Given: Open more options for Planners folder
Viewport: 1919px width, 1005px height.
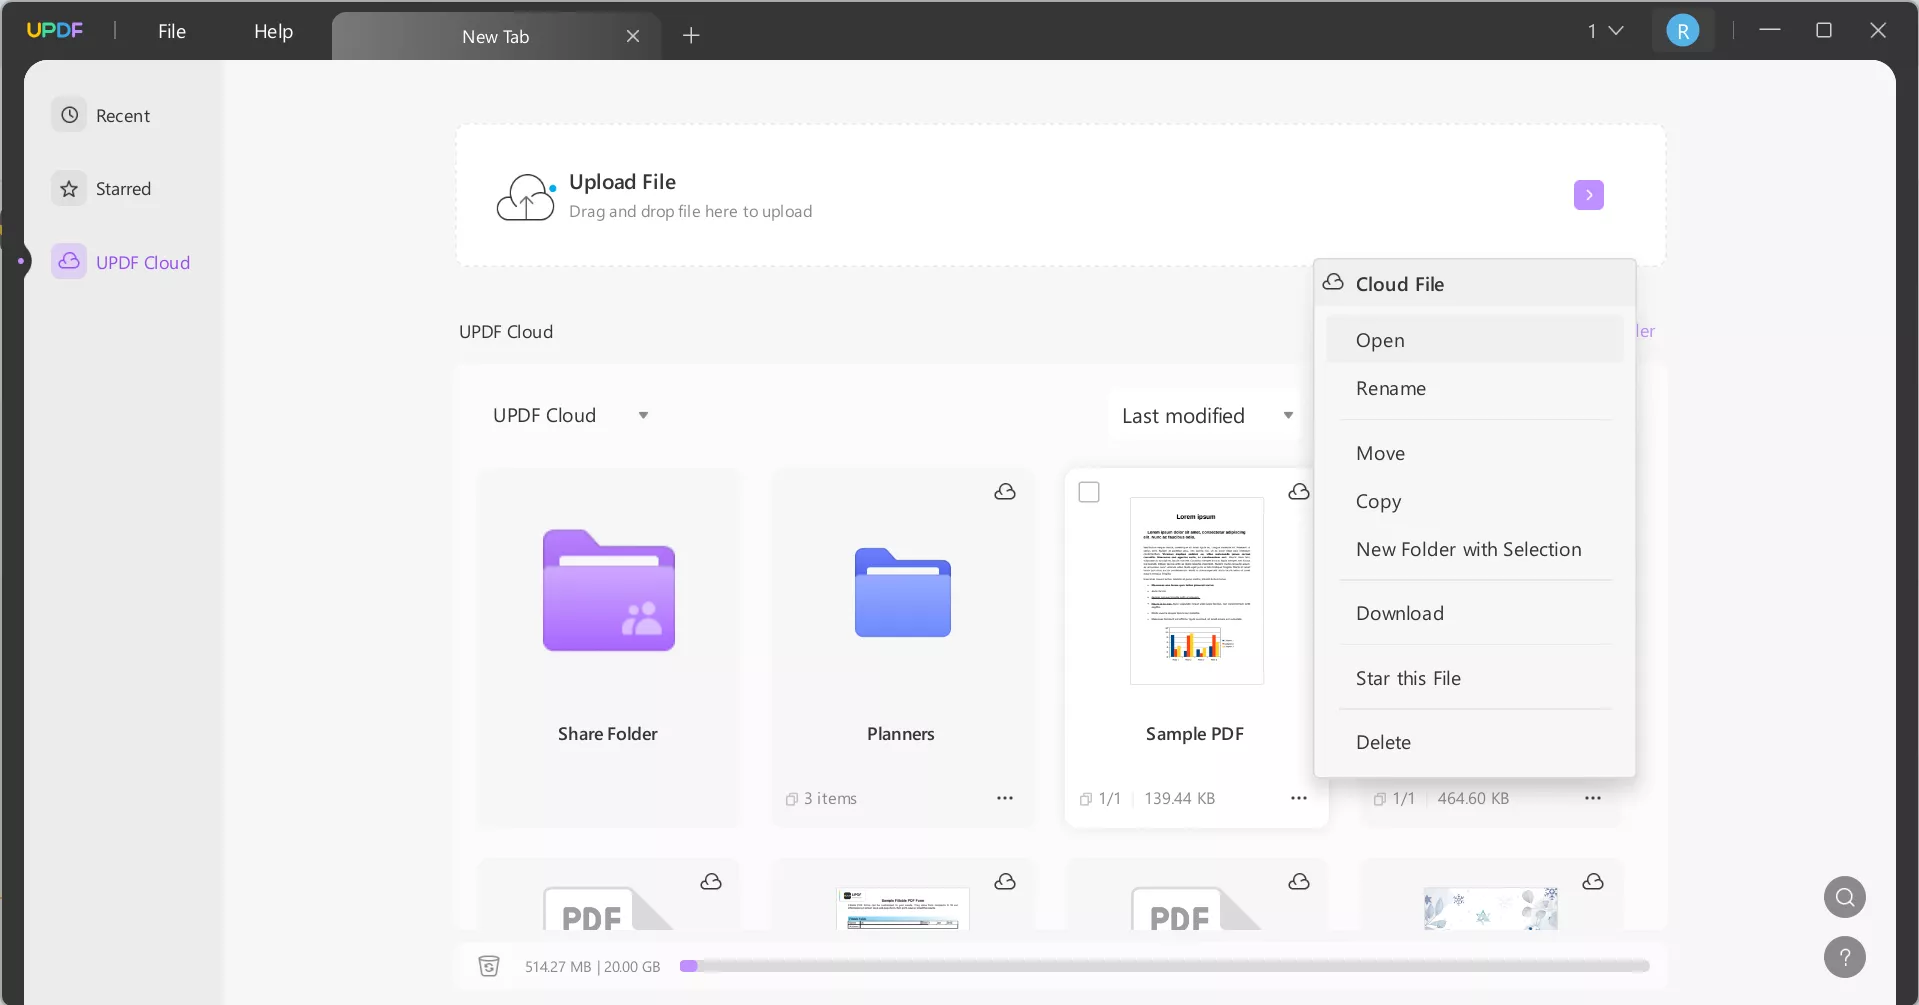Looking at the screenshot, I should click(x=1005, y=798).
